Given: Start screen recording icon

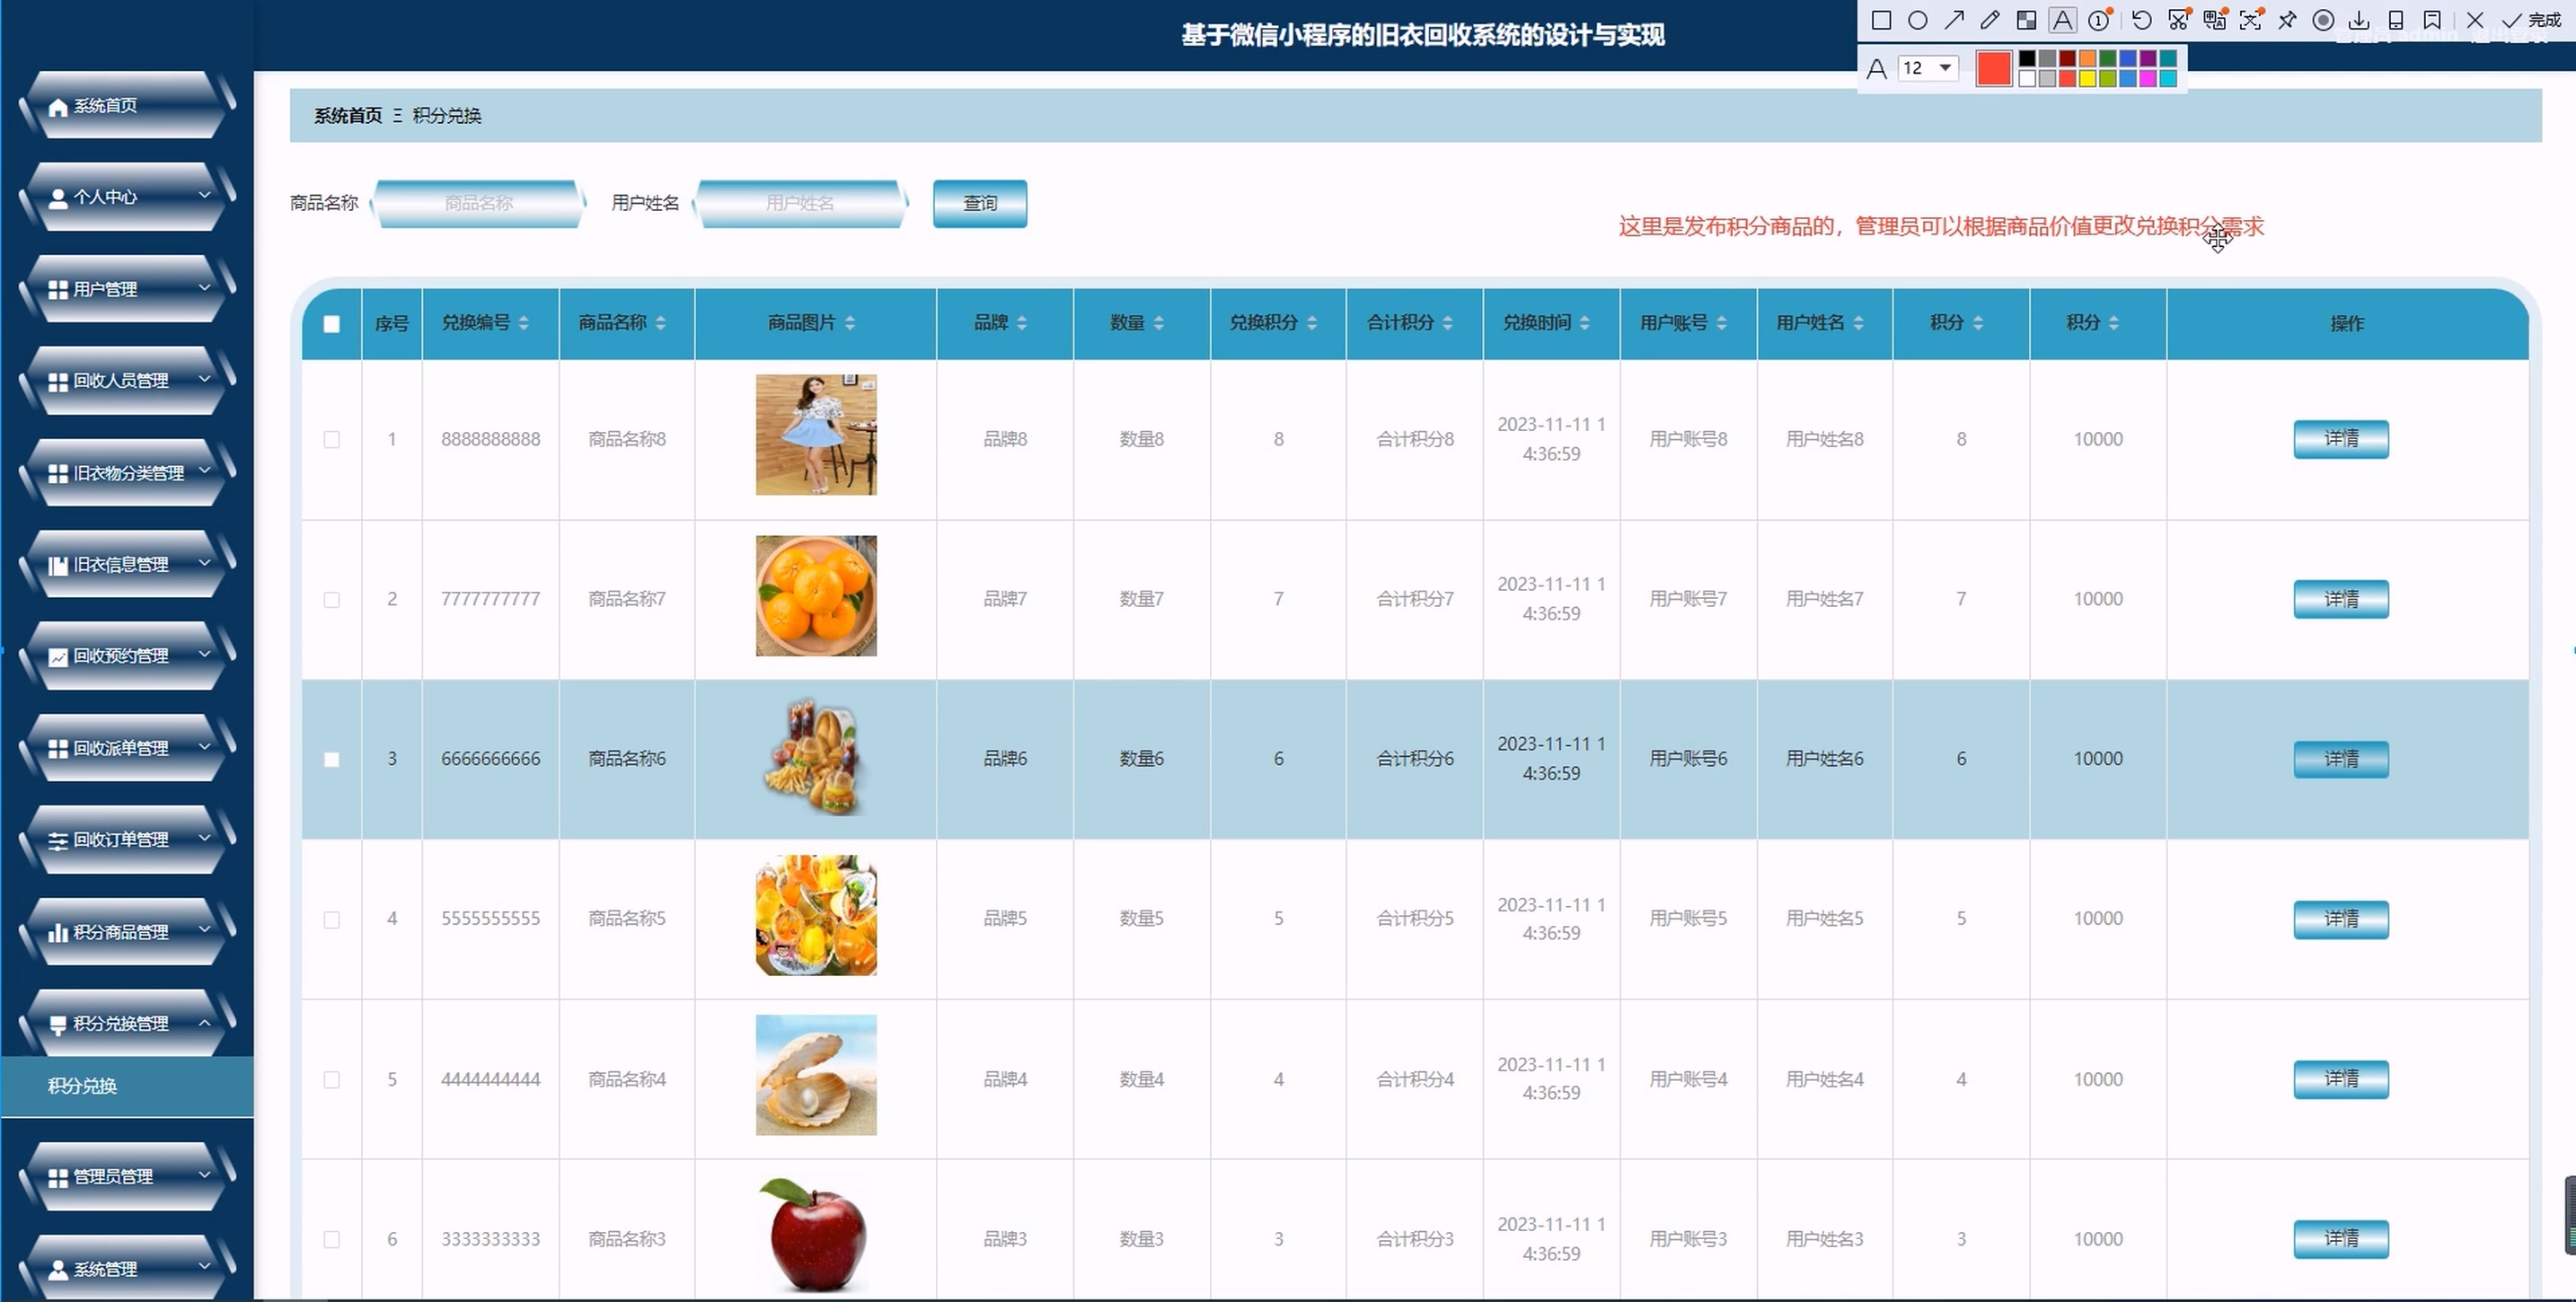Looking at the screenshot, I should 2323,20.
